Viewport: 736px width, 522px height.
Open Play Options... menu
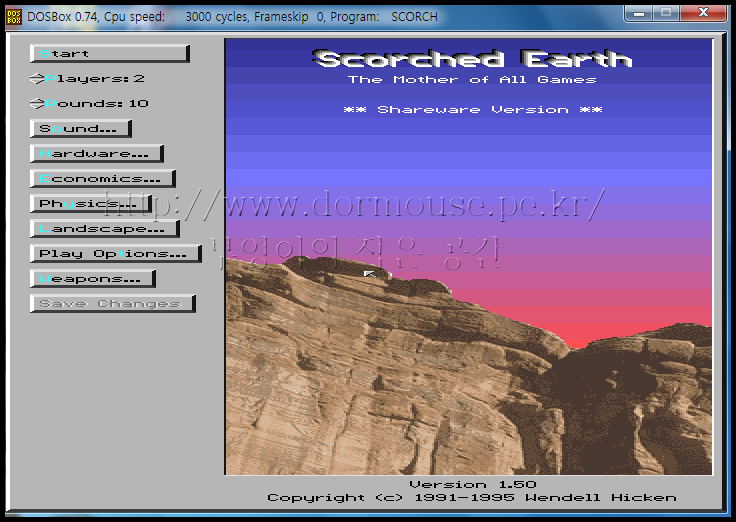(x=115, y=253)
